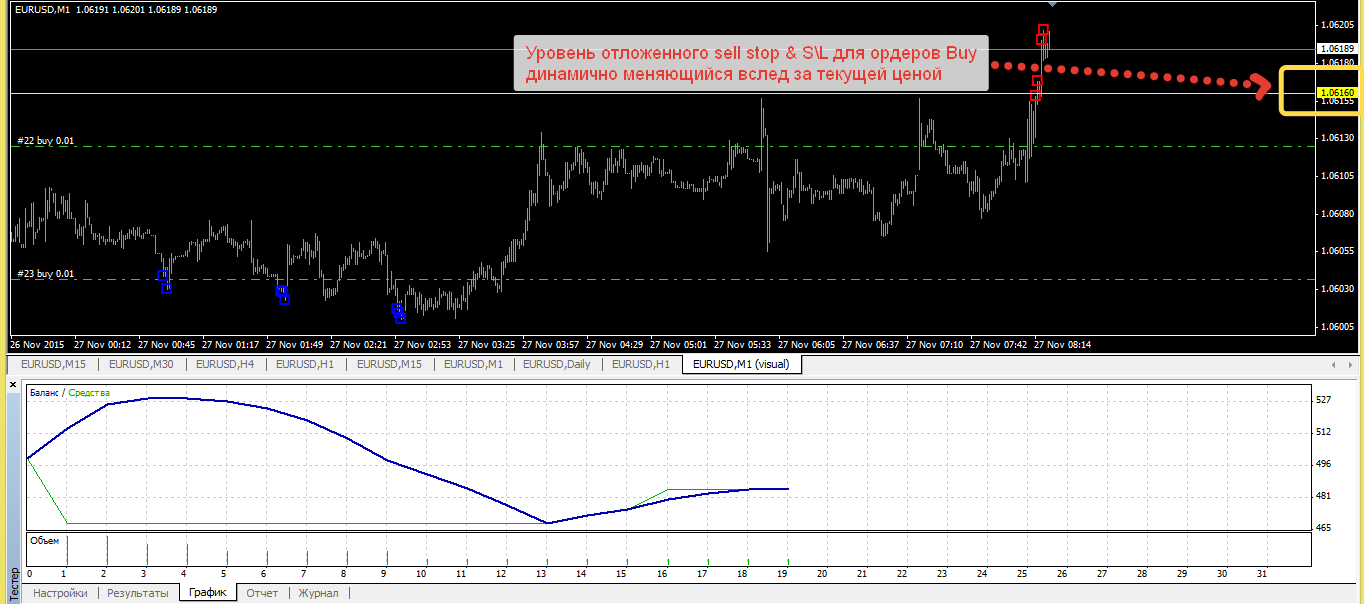Click the current price label 1.06189 on axis
The width and height of the screenshot is (1364, 604).
[1337, 48]
